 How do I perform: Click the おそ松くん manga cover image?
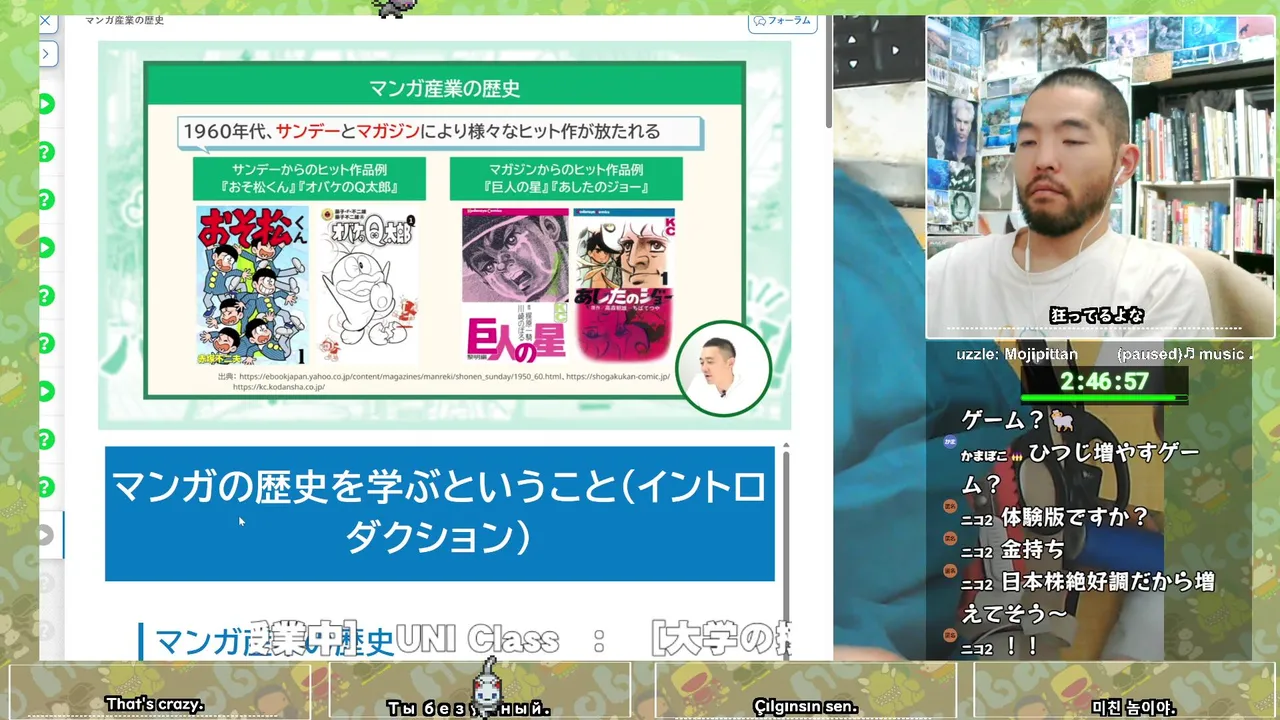252,286
